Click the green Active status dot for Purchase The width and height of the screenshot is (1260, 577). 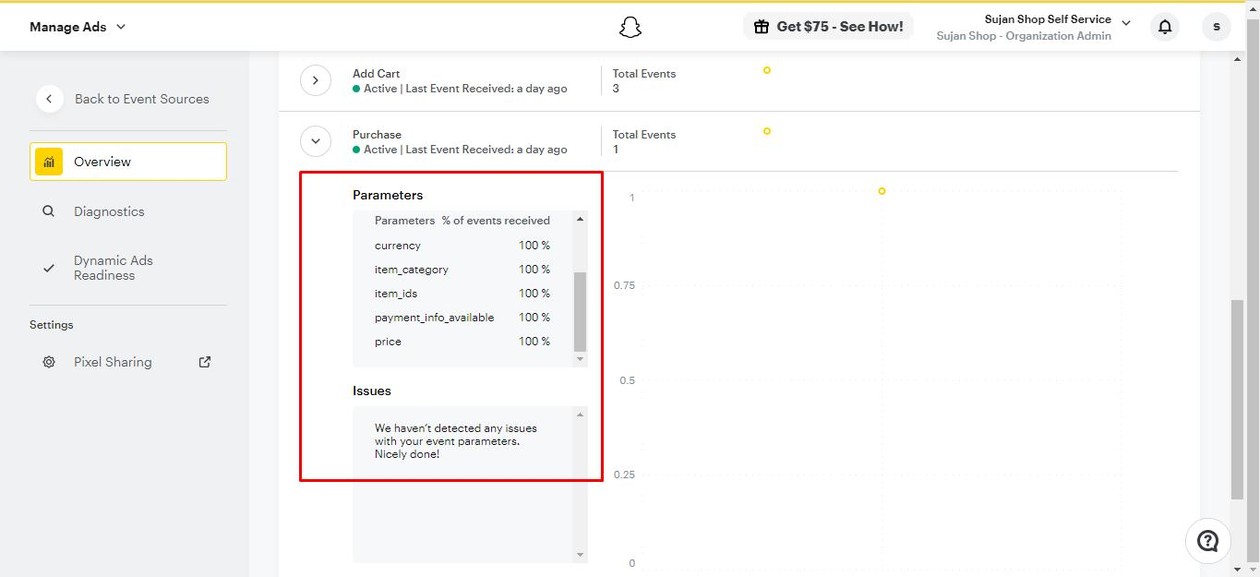358,149
